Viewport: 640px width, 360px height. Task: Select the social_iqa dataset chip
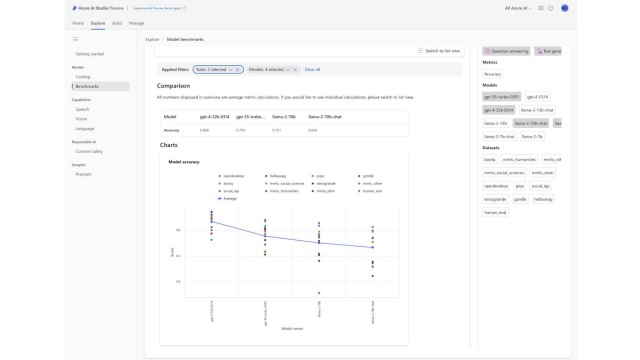tap(540, 186)
